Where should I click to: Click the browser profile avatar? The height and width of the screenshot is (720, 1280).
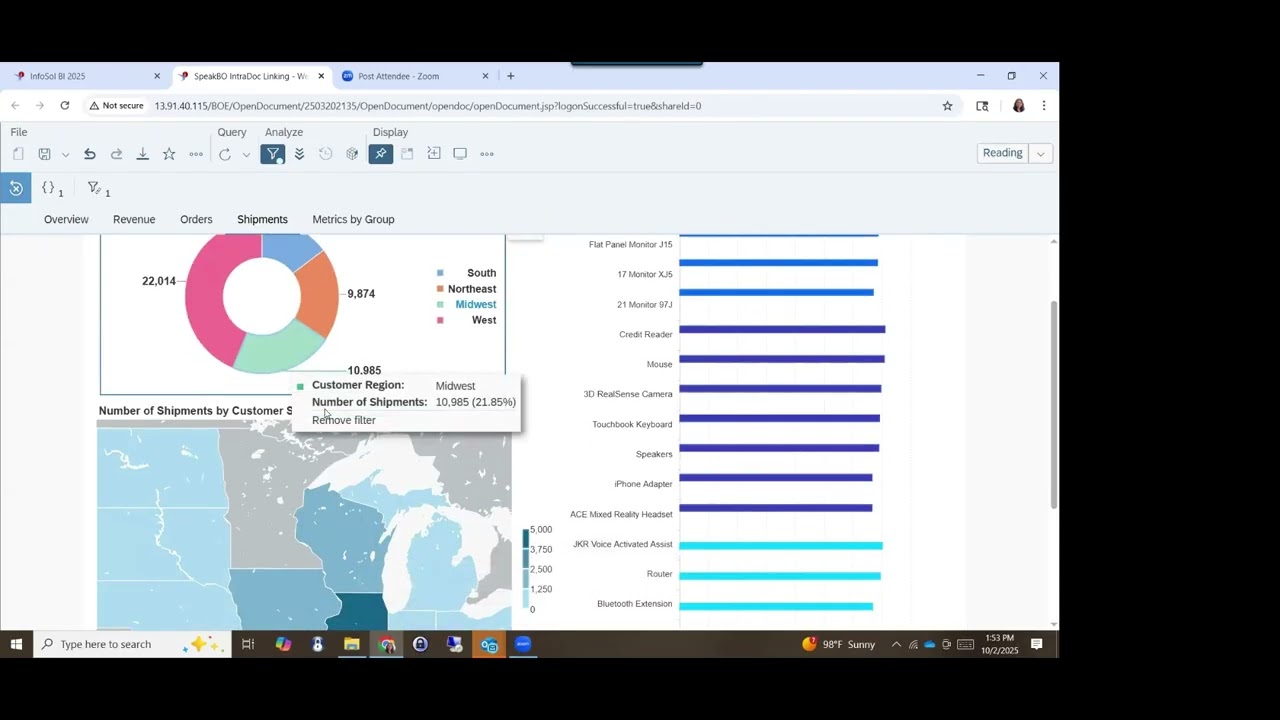(x=1018, y=105)
